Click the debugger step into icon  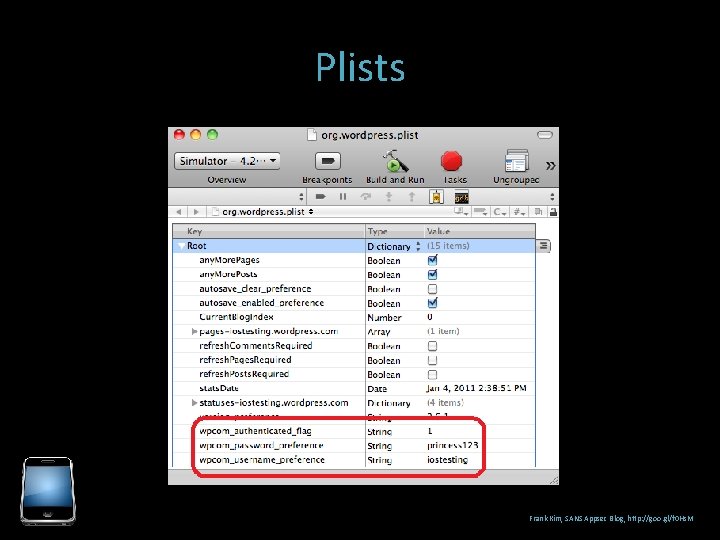(x=389, y=197)
